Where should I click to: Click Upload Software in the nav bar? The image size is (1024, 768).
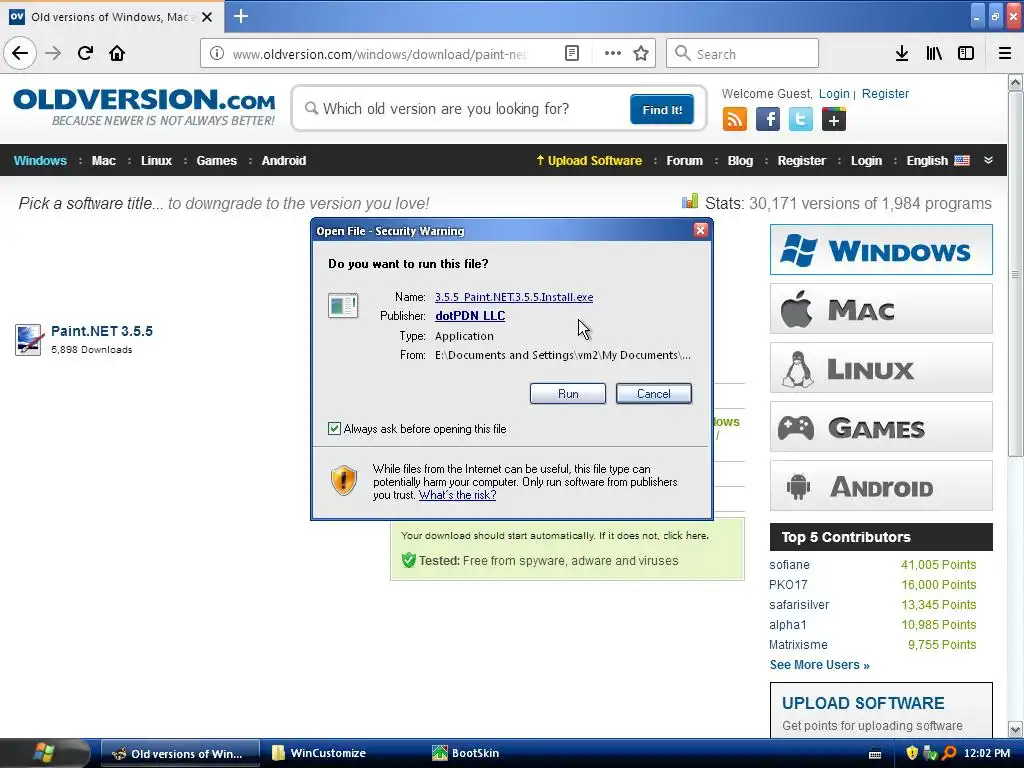[589, 161]
